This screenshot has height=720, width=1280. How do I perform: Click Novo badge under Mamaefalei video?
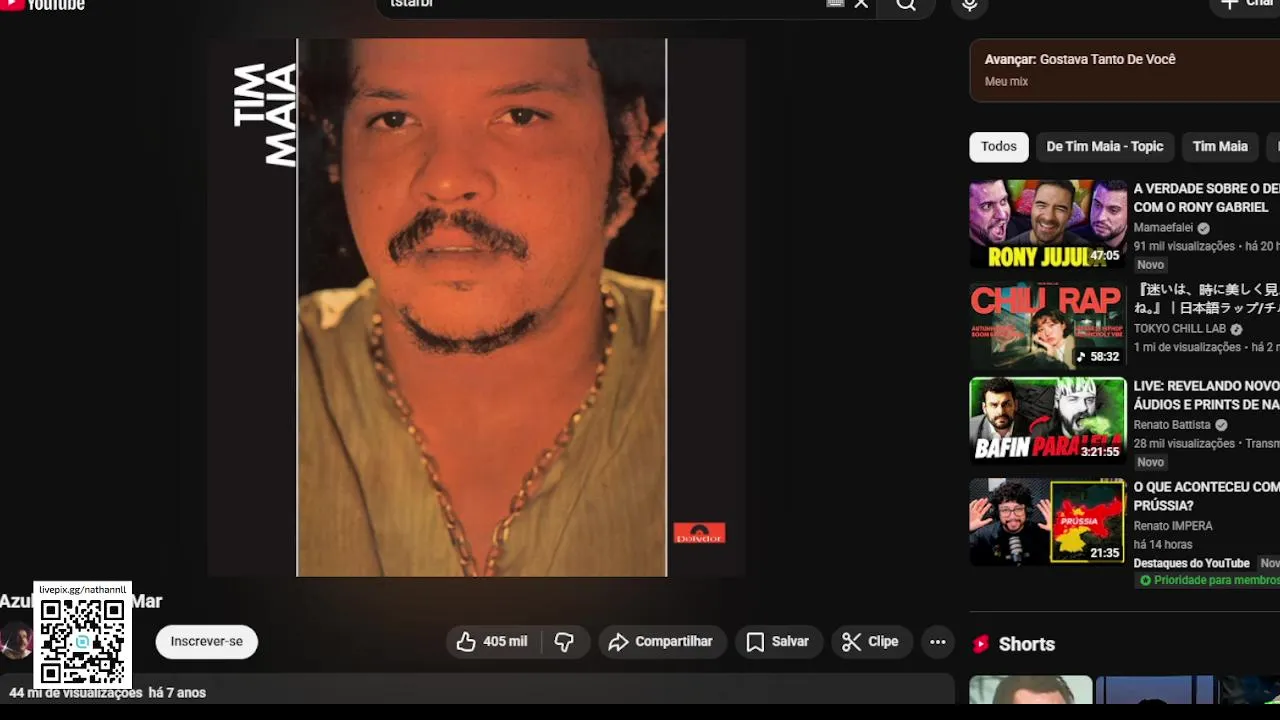[x=1150, y=265]
